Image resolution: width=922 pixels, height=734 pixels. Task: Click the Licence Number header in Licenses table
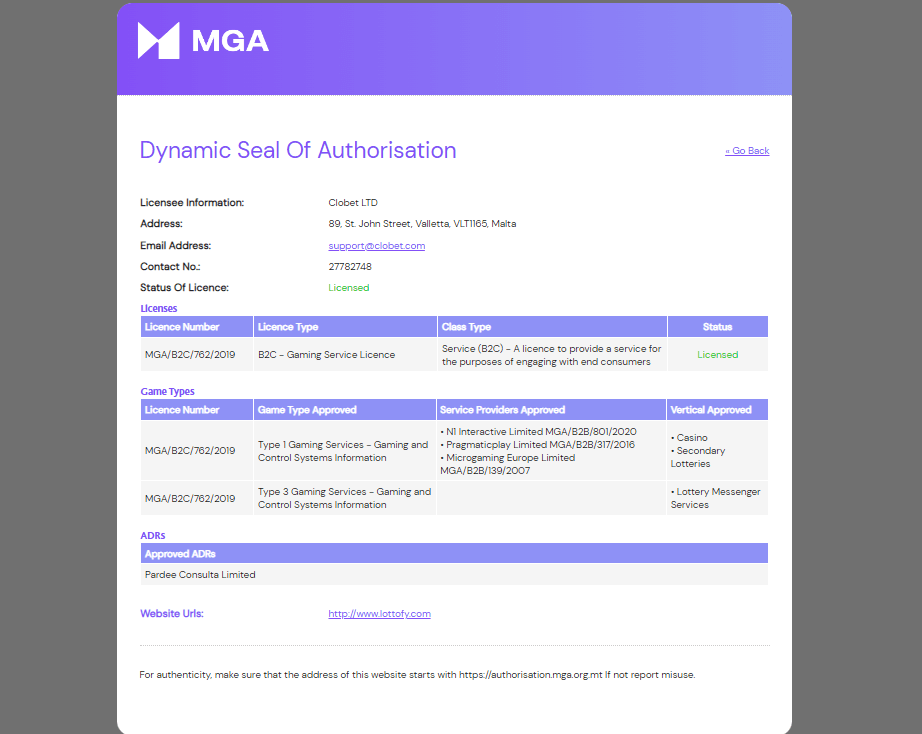[197, 326]
